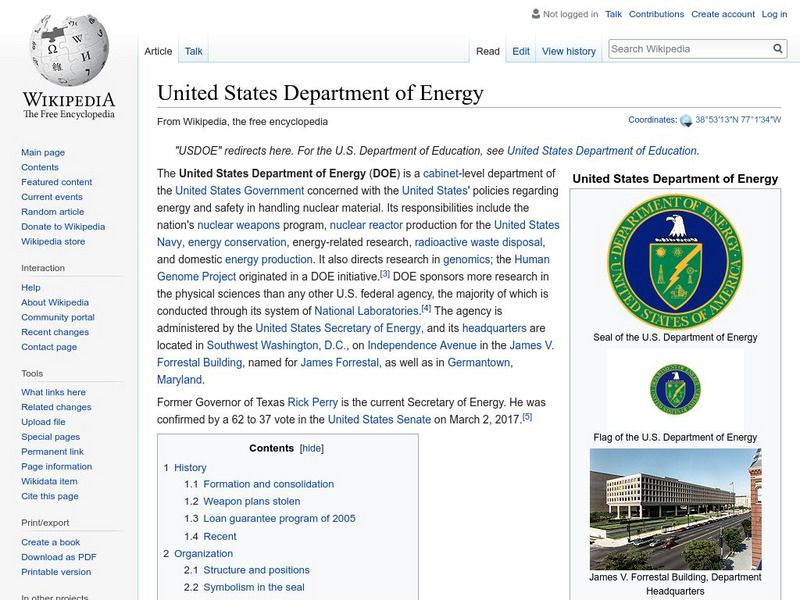Click the coordinates 38°53′13″N 77°1′34″W link
This screenshot has height=600, width=800.
click(x=738, y=120)
